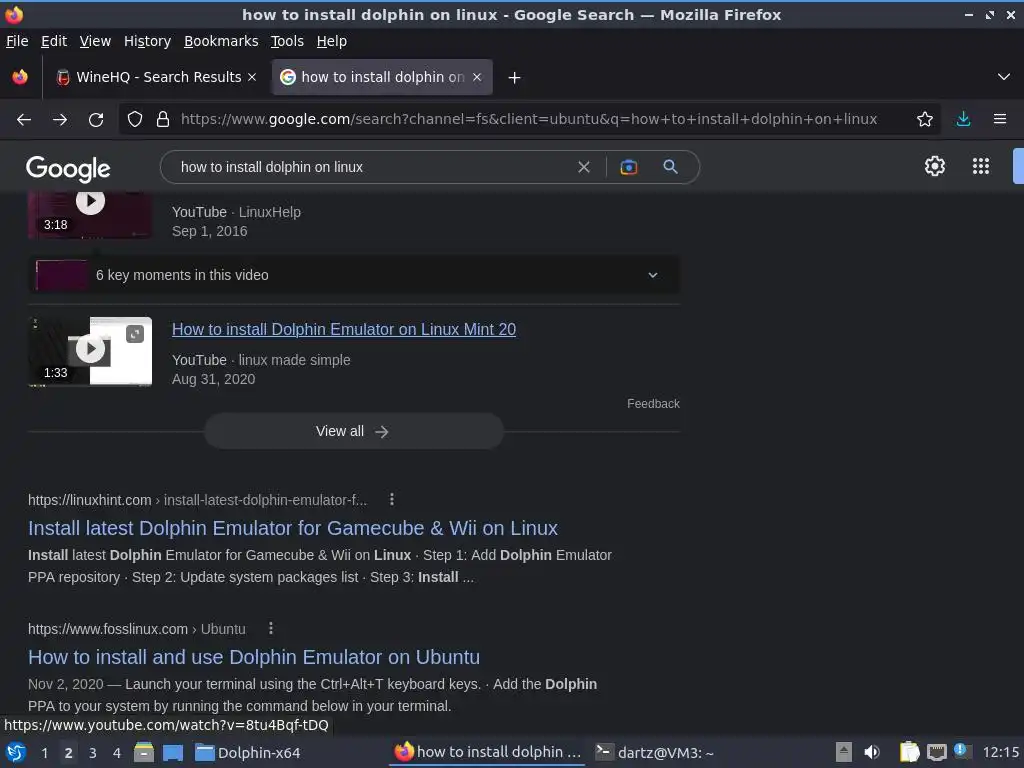
Task: Open the Tools menu
Action: [x=287, y=41]
